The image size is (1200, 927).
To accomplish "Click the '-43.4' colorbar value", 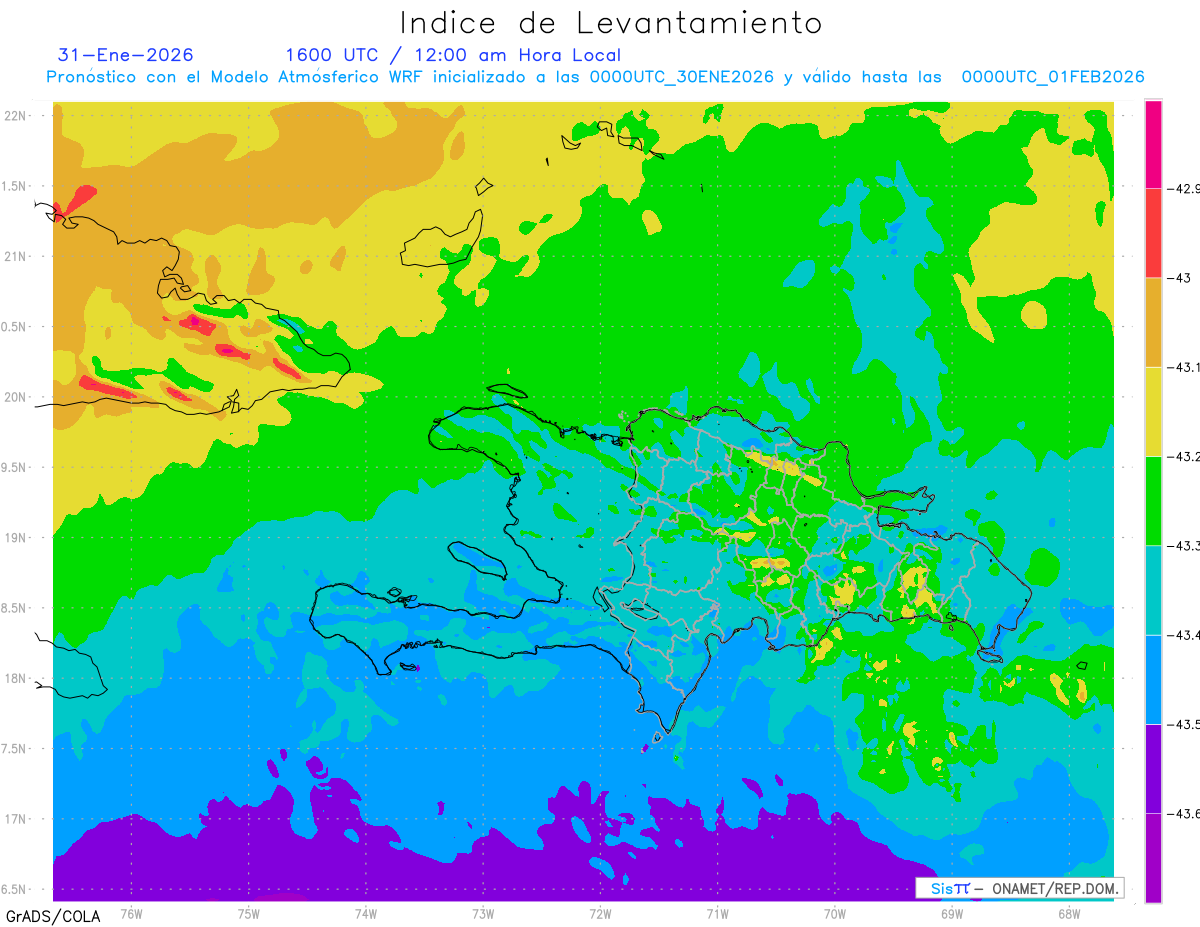I will point(1184,635).
